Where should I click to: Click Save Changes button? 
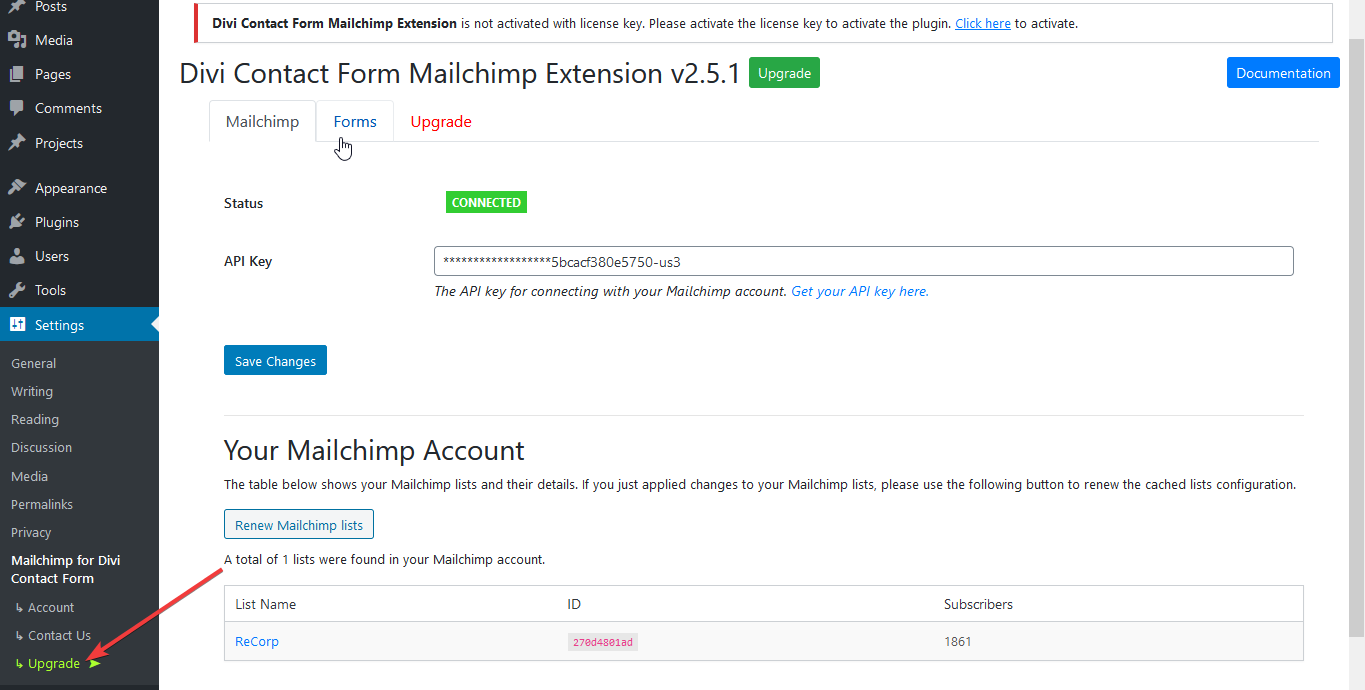[275, 361]
